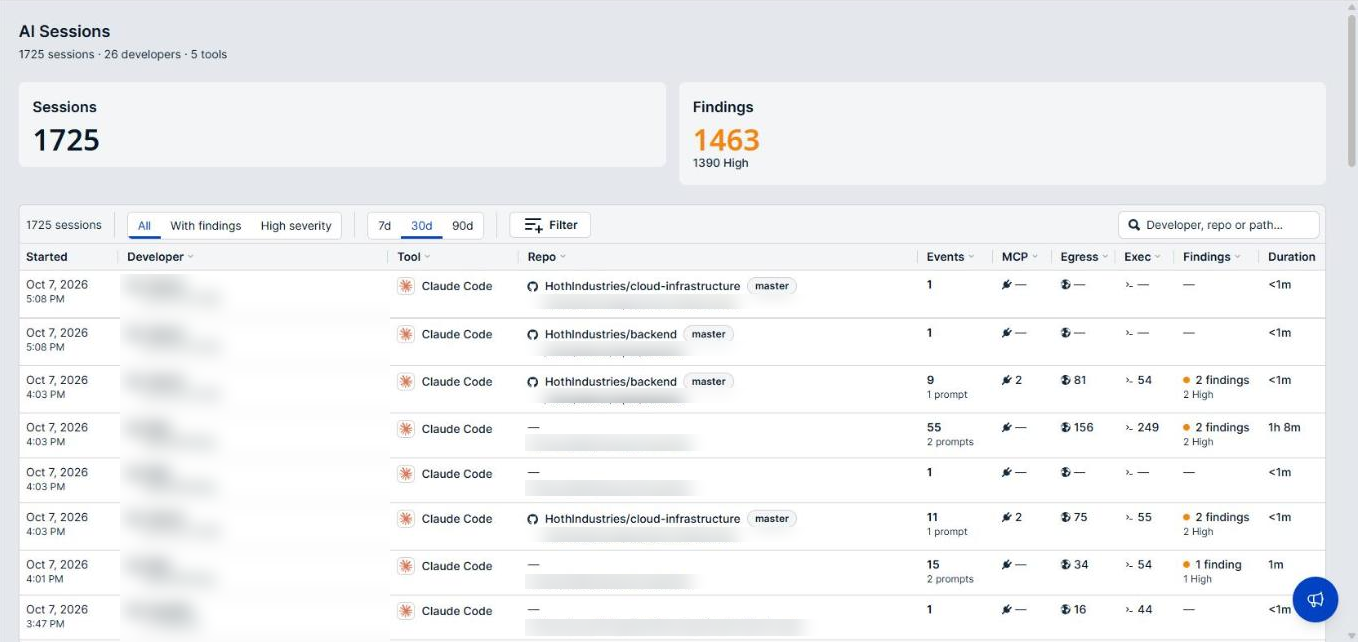The height and width of the screenshot is (642, 1358).
Task: Click the egress globe icon beside 75
Action: (x=1066, y=517)
